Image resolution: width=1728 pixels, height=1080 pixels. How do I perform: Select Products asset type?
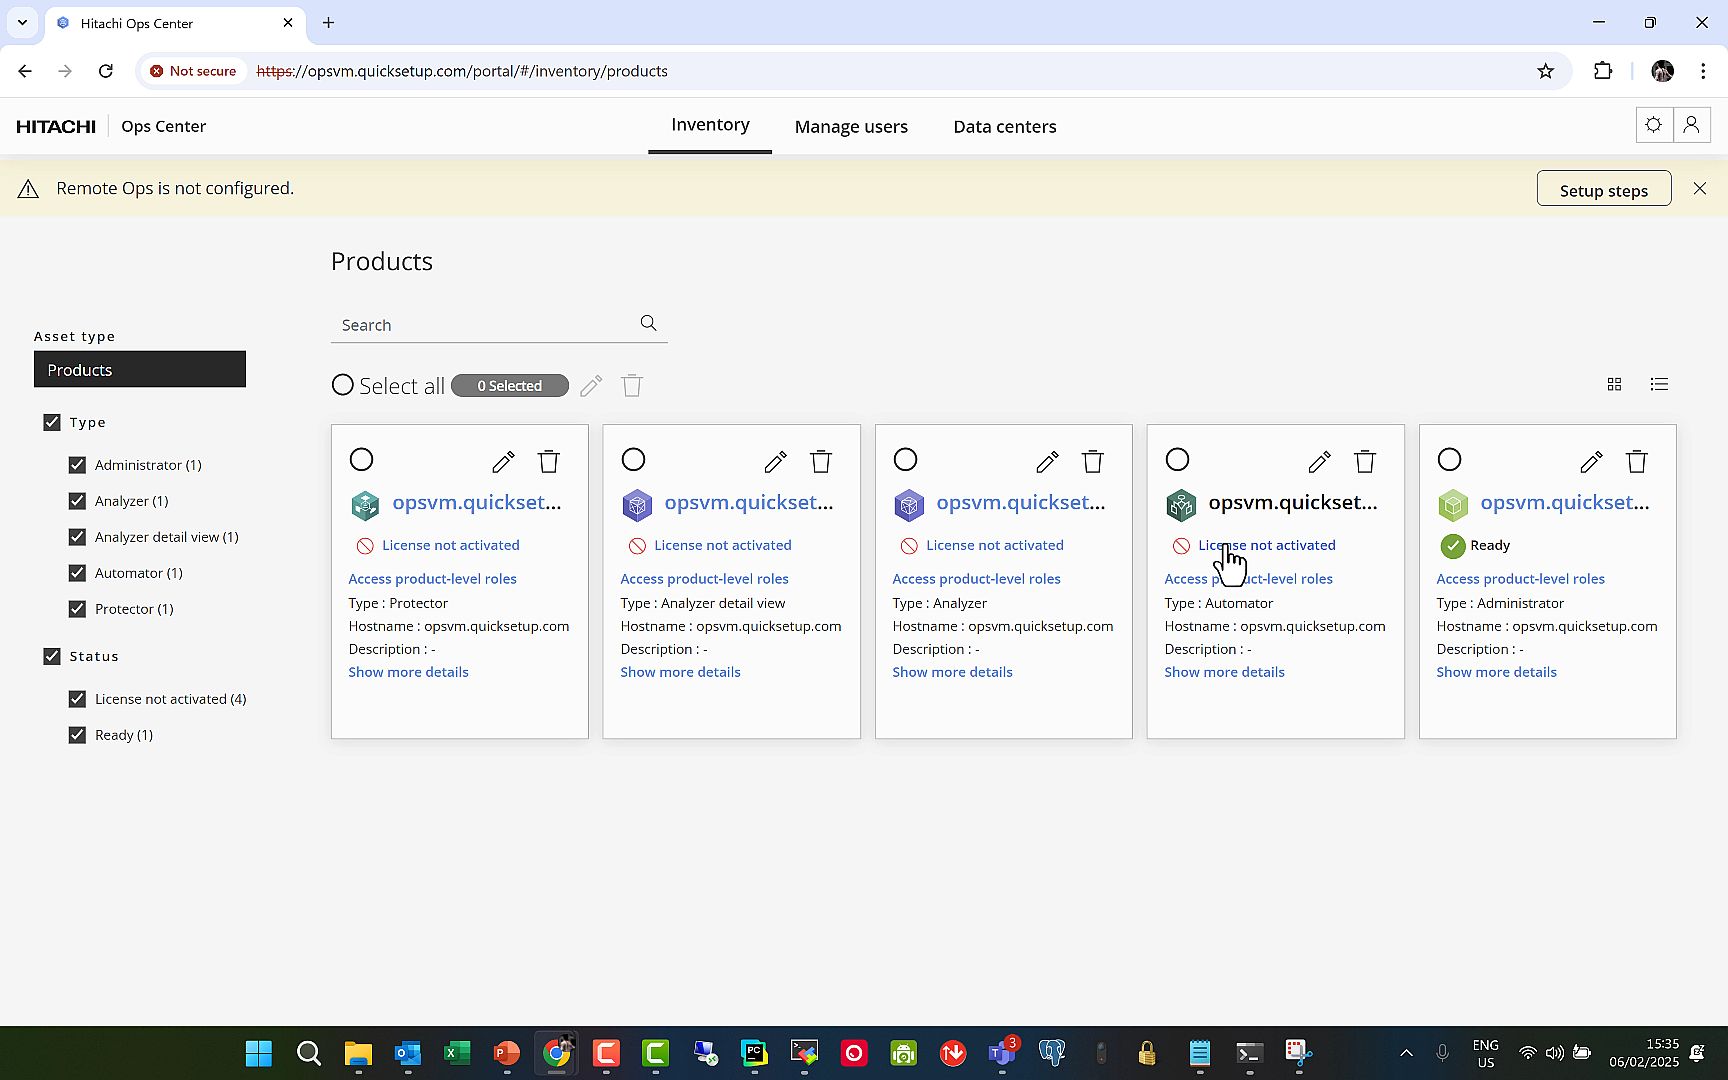(x=140, y=369)
